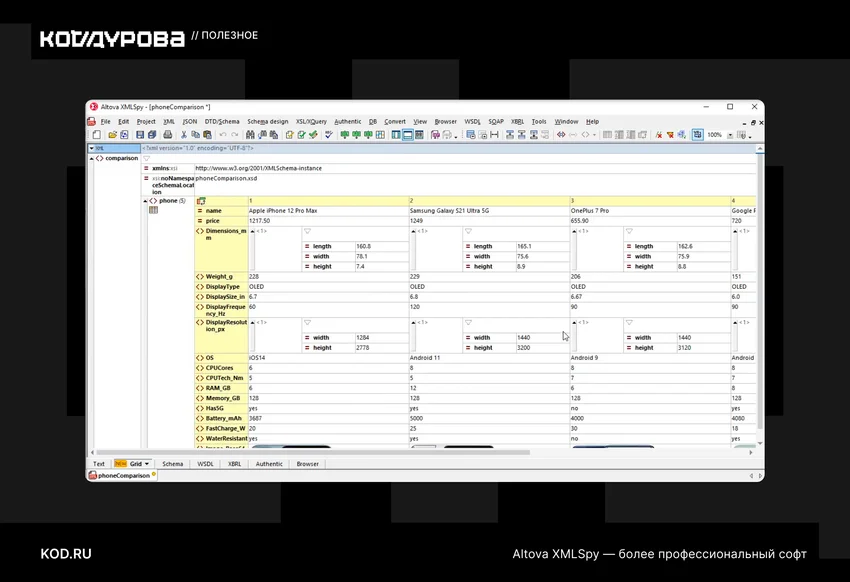
Task: Click the horizontal scrollbar of the grid
Action: click(x=313, y=452)
